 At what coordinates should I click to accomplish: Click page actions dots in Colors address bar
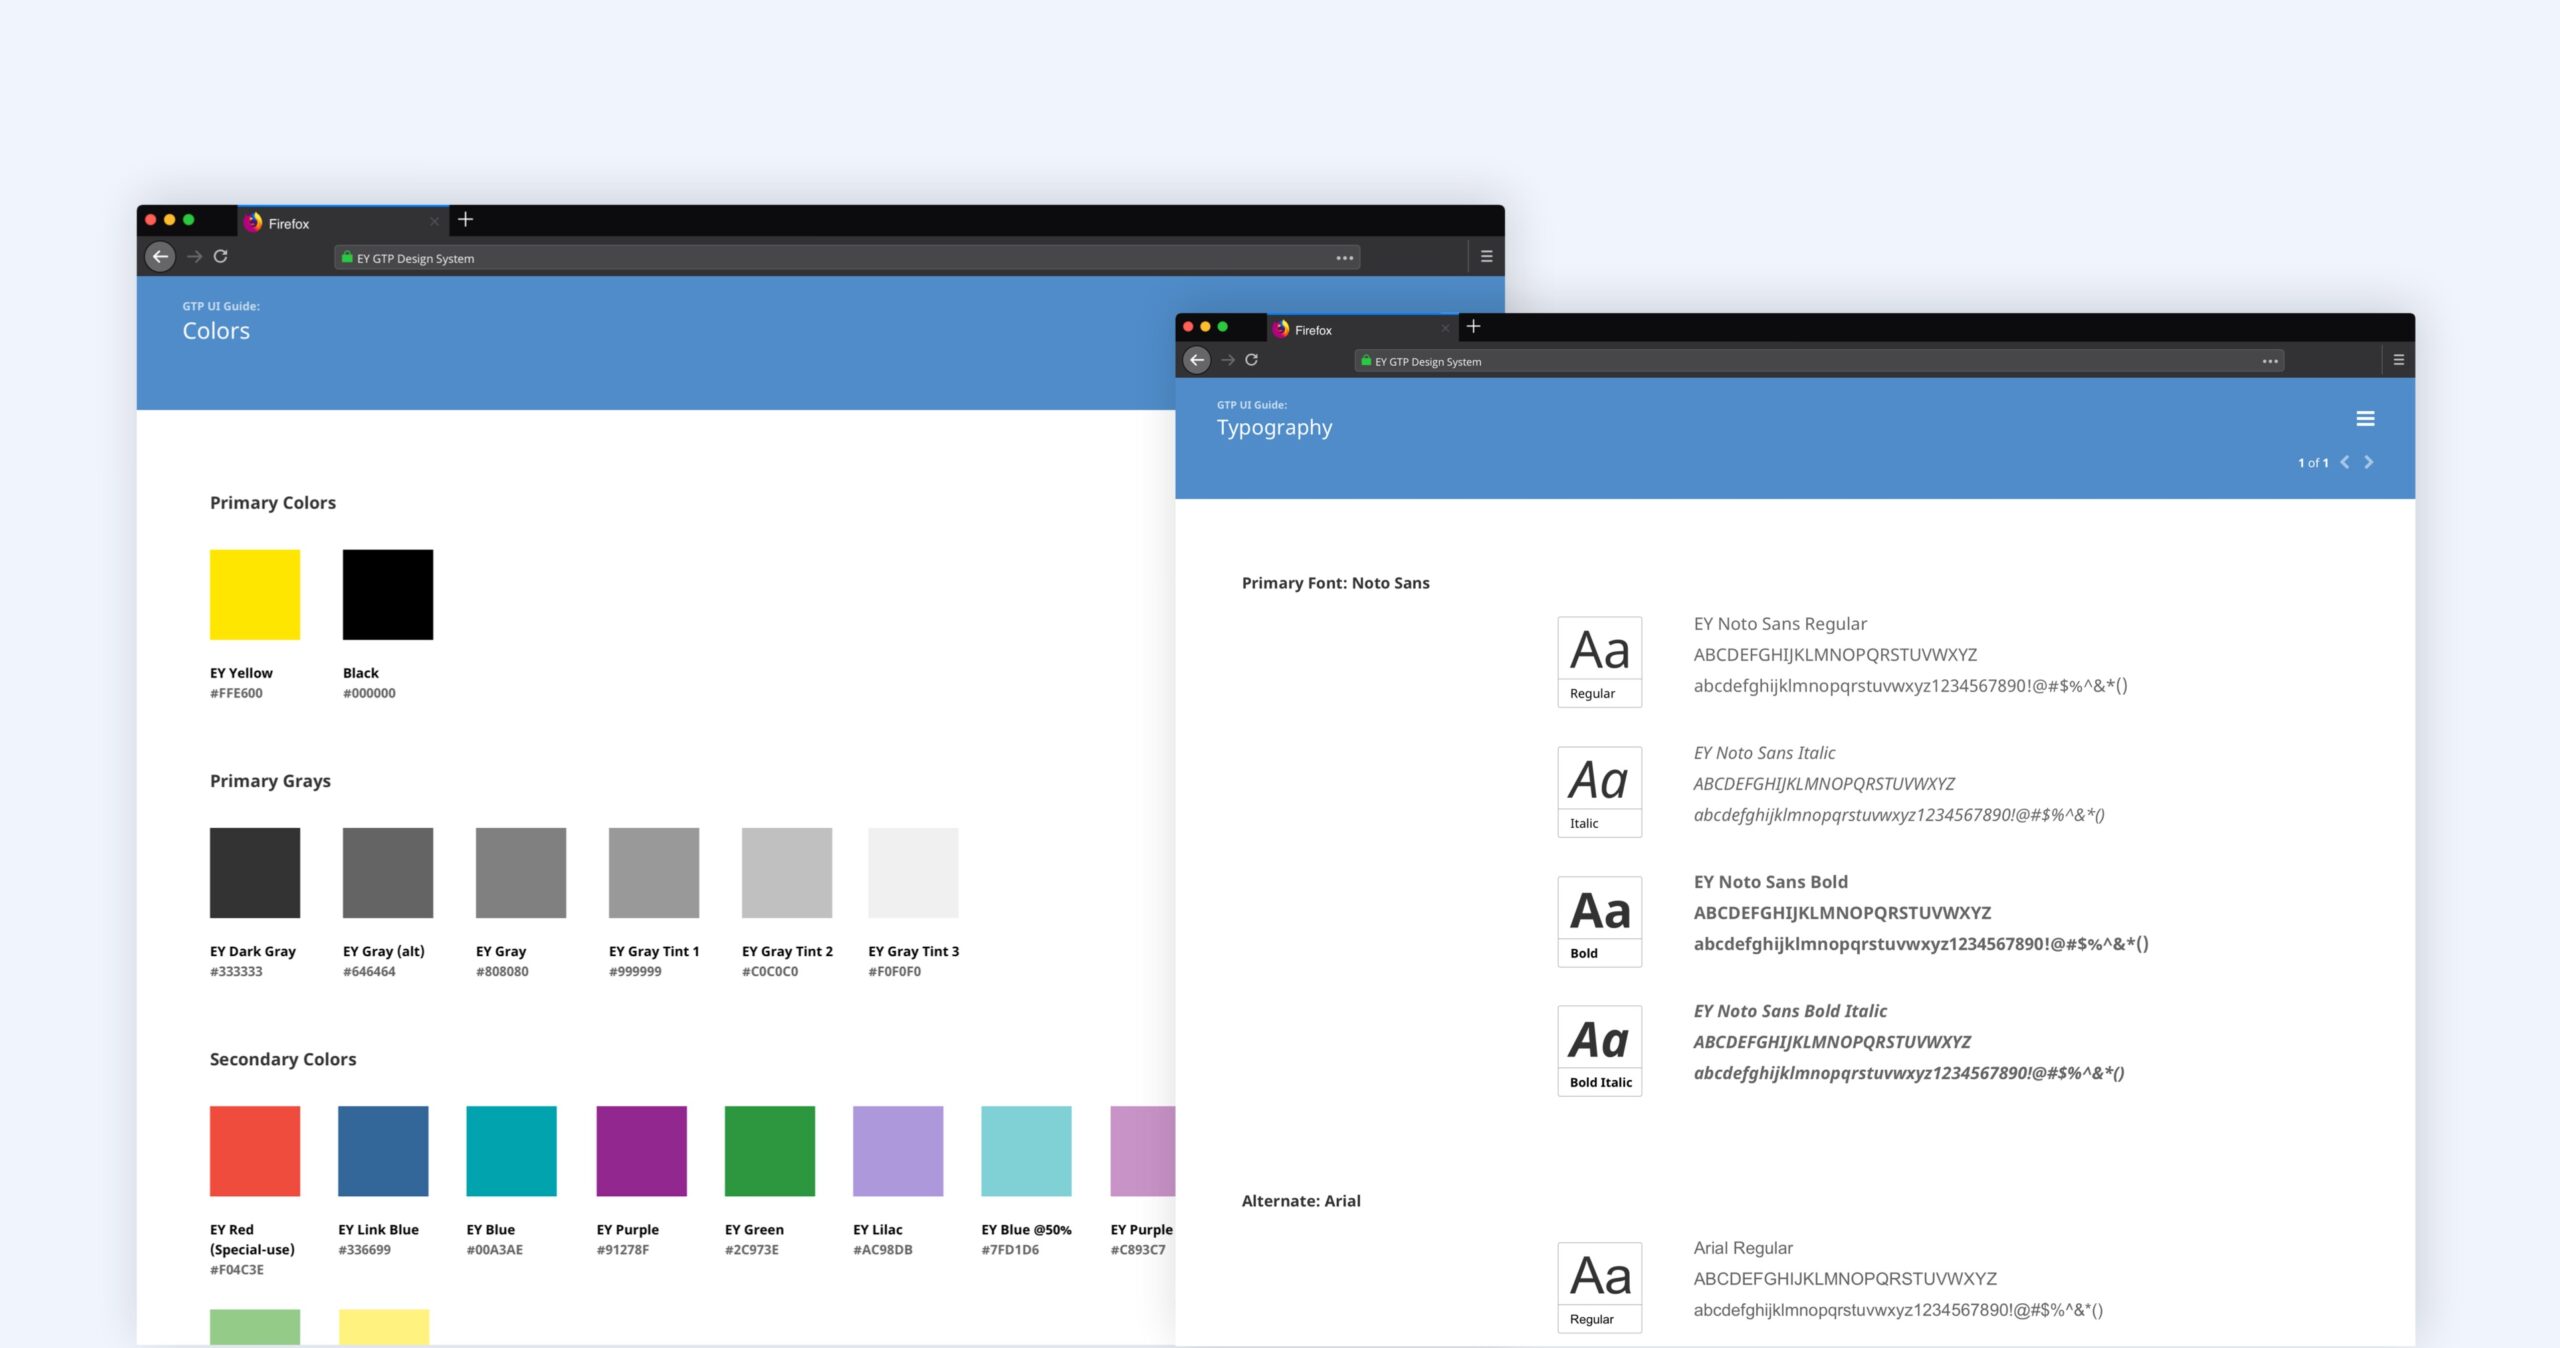(x=1344, y=258)
